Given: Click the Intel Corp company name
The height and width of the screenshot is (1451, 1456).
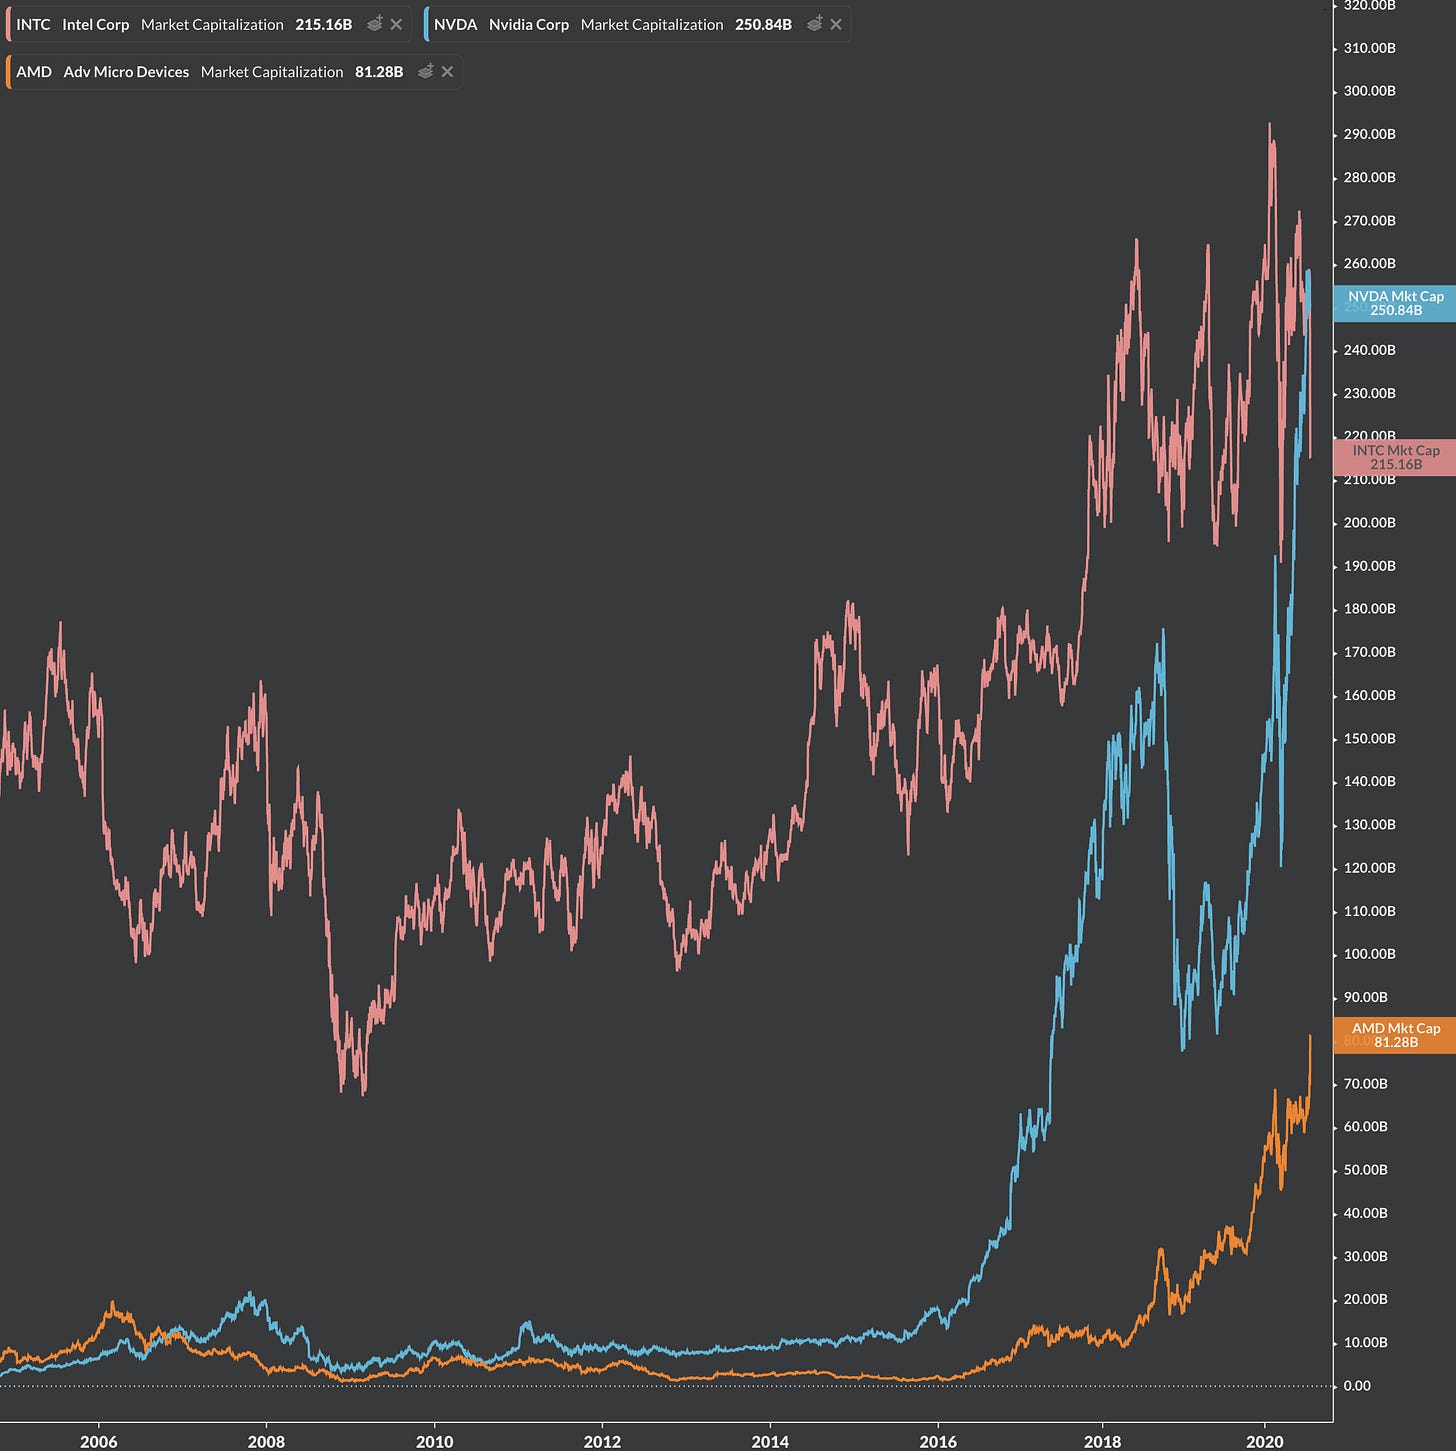Looking at the screenshot, I should (96, 24).
